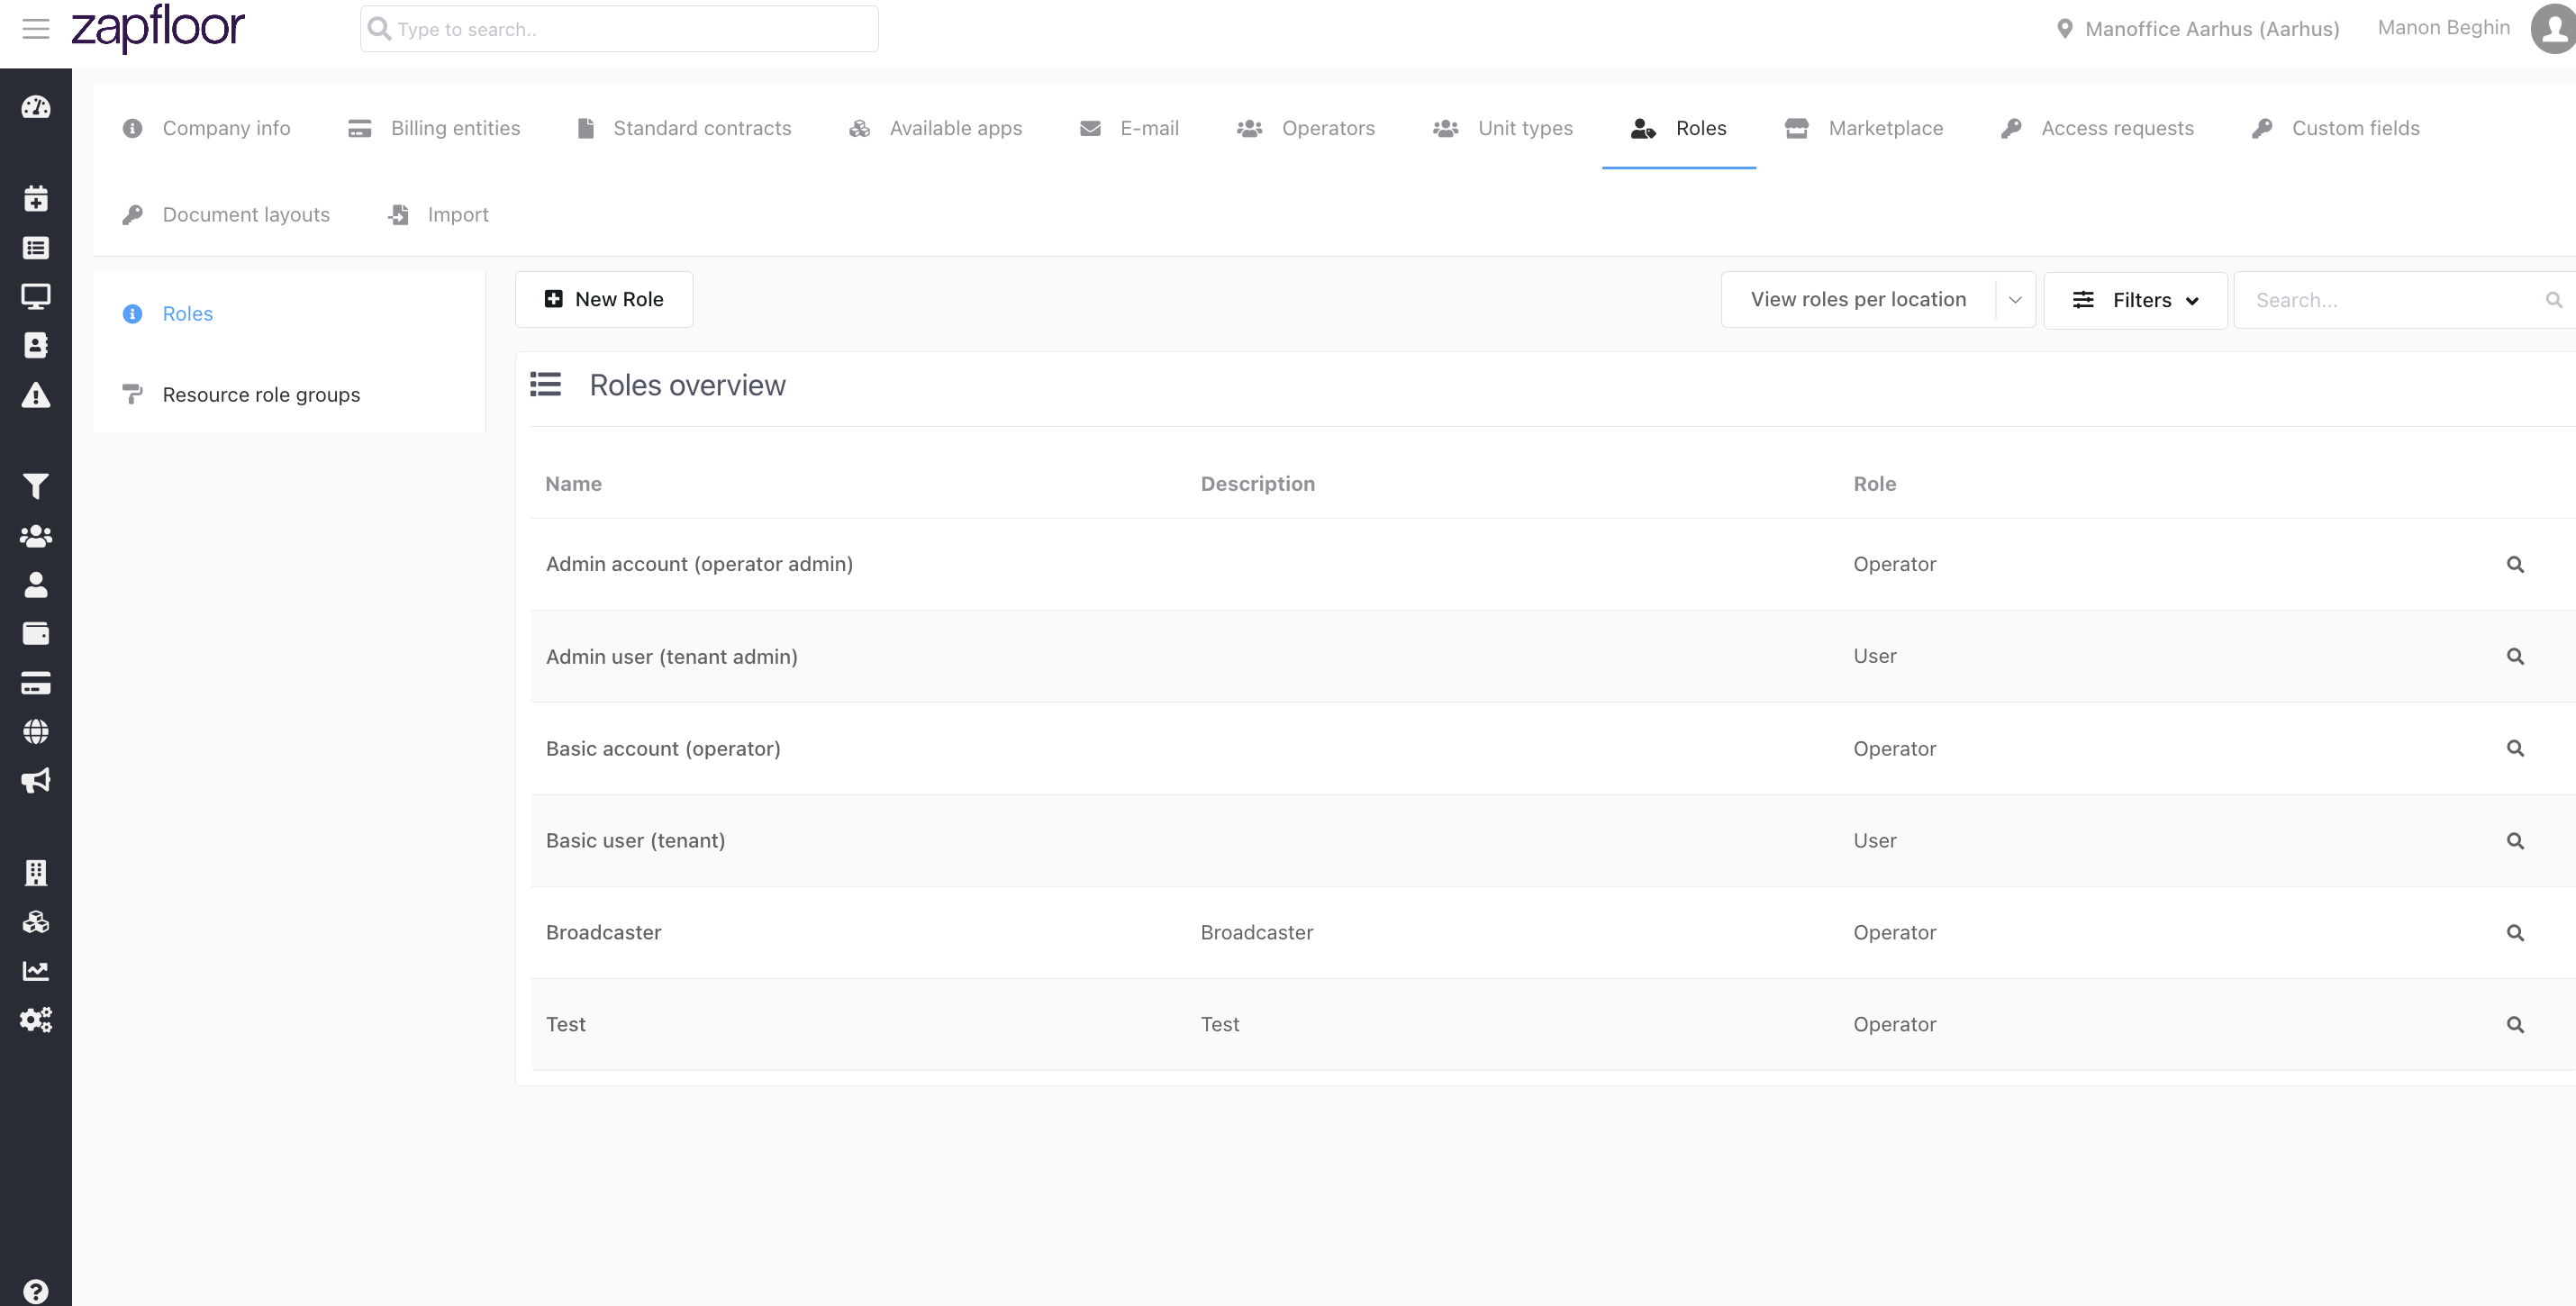Open the megaphone announcements sidebar icon

point(36,781)
